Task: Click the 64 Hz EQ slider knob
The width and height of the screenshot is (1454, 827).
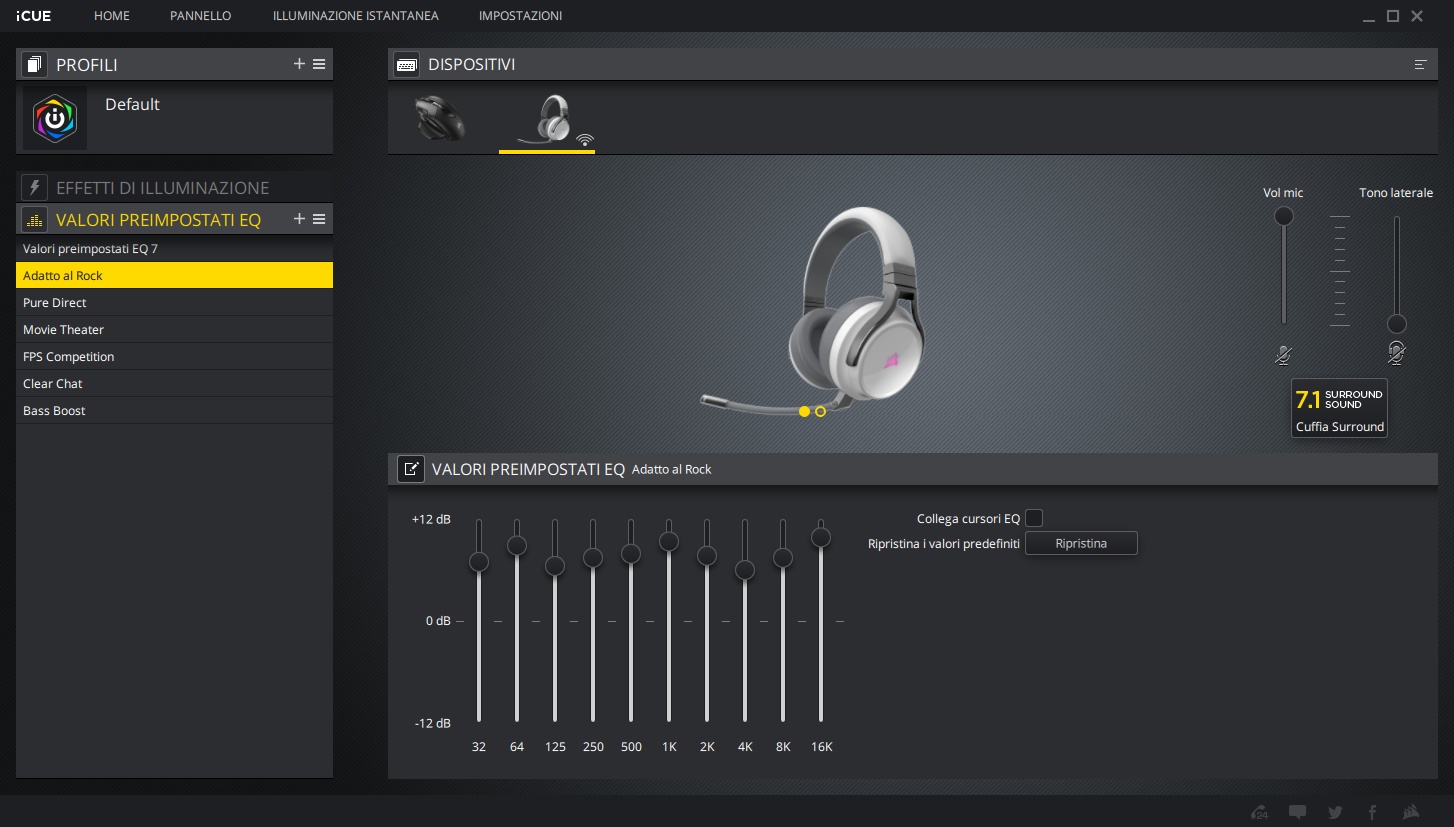Action: tap(517, 545)
